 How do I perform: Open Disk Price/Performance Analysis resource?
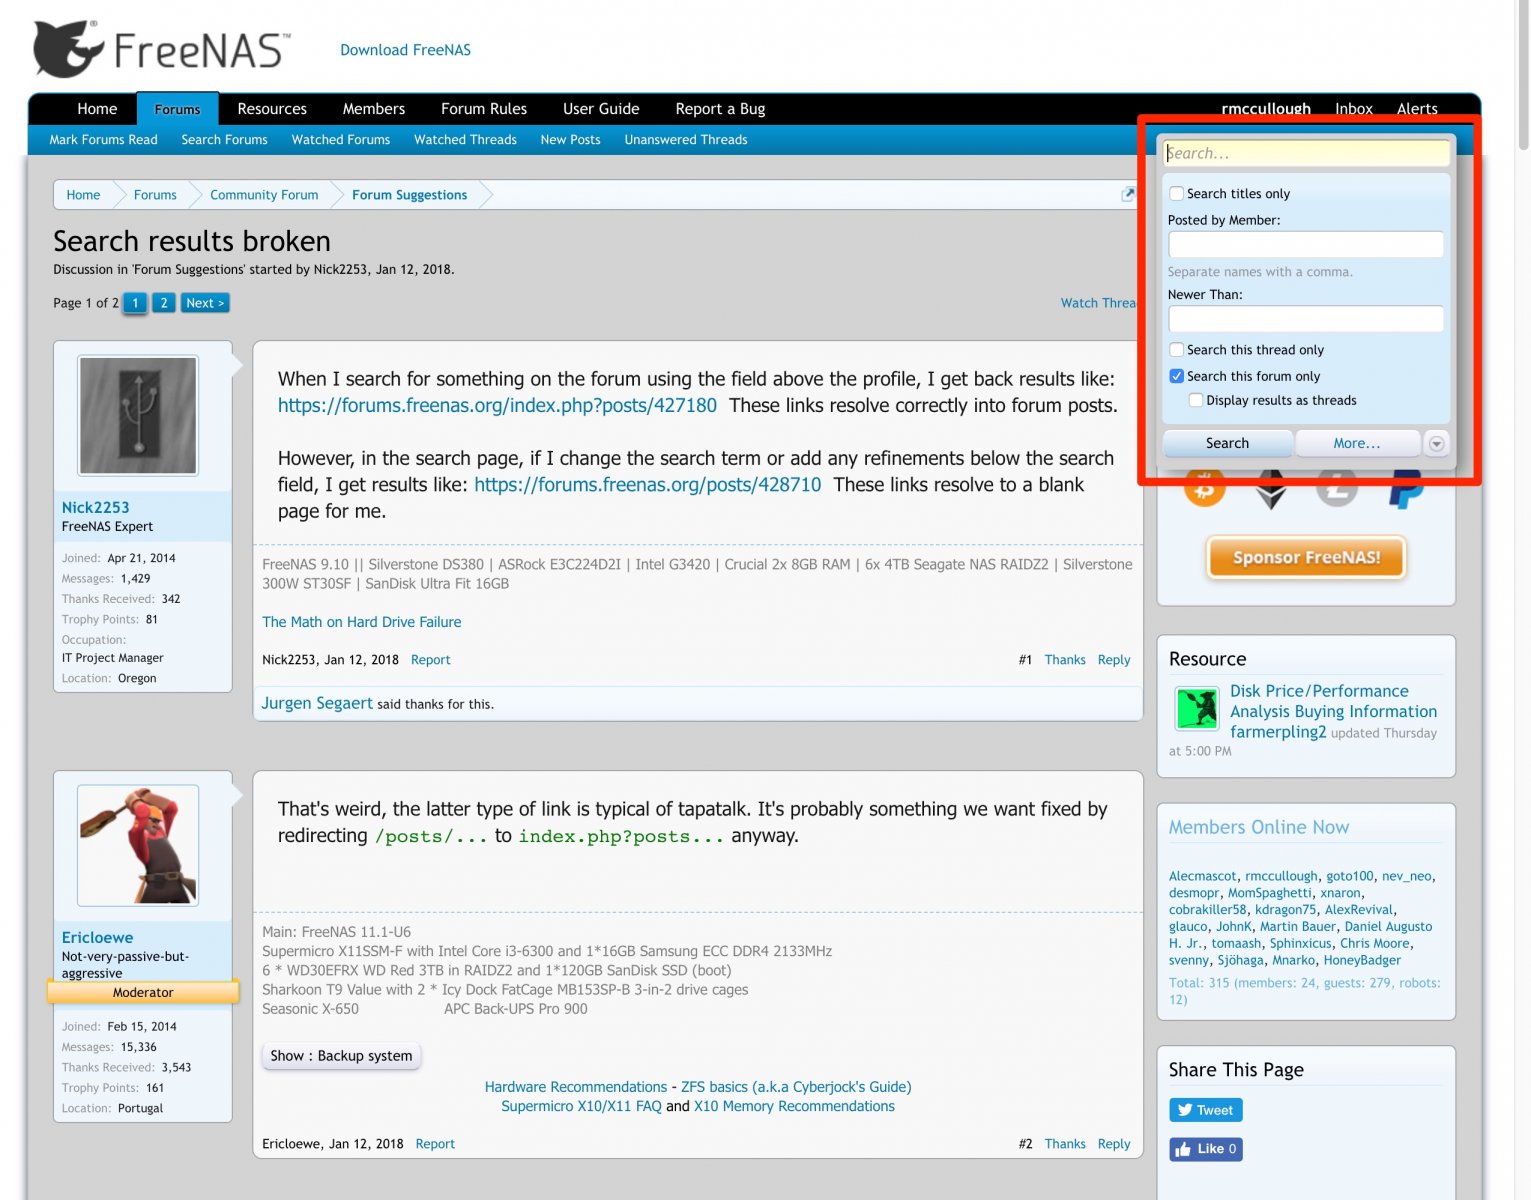1333,701
